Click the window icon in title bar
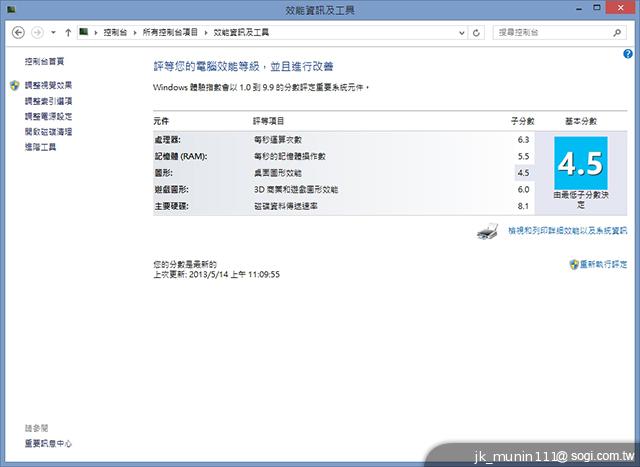The height and width of the screenshot is (467, 640). 11,9
